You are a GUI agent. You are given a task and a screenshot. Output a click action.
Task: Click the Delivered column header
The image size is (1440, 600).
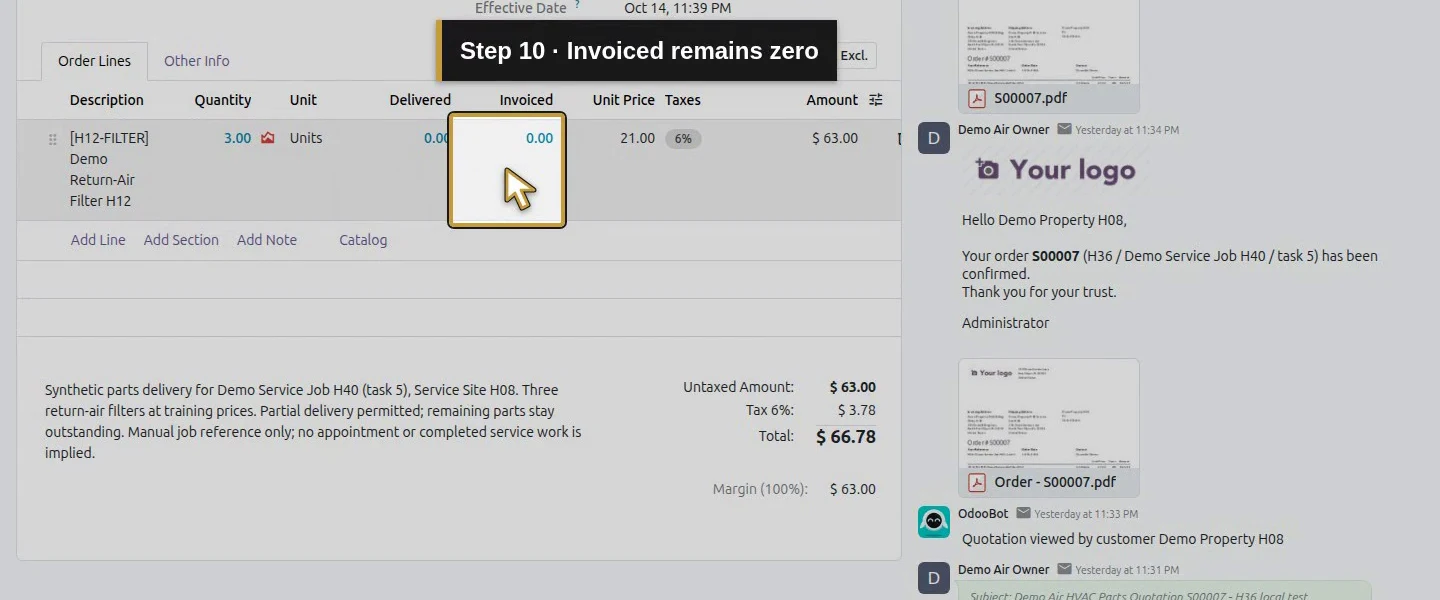click(x=420, y=100)
